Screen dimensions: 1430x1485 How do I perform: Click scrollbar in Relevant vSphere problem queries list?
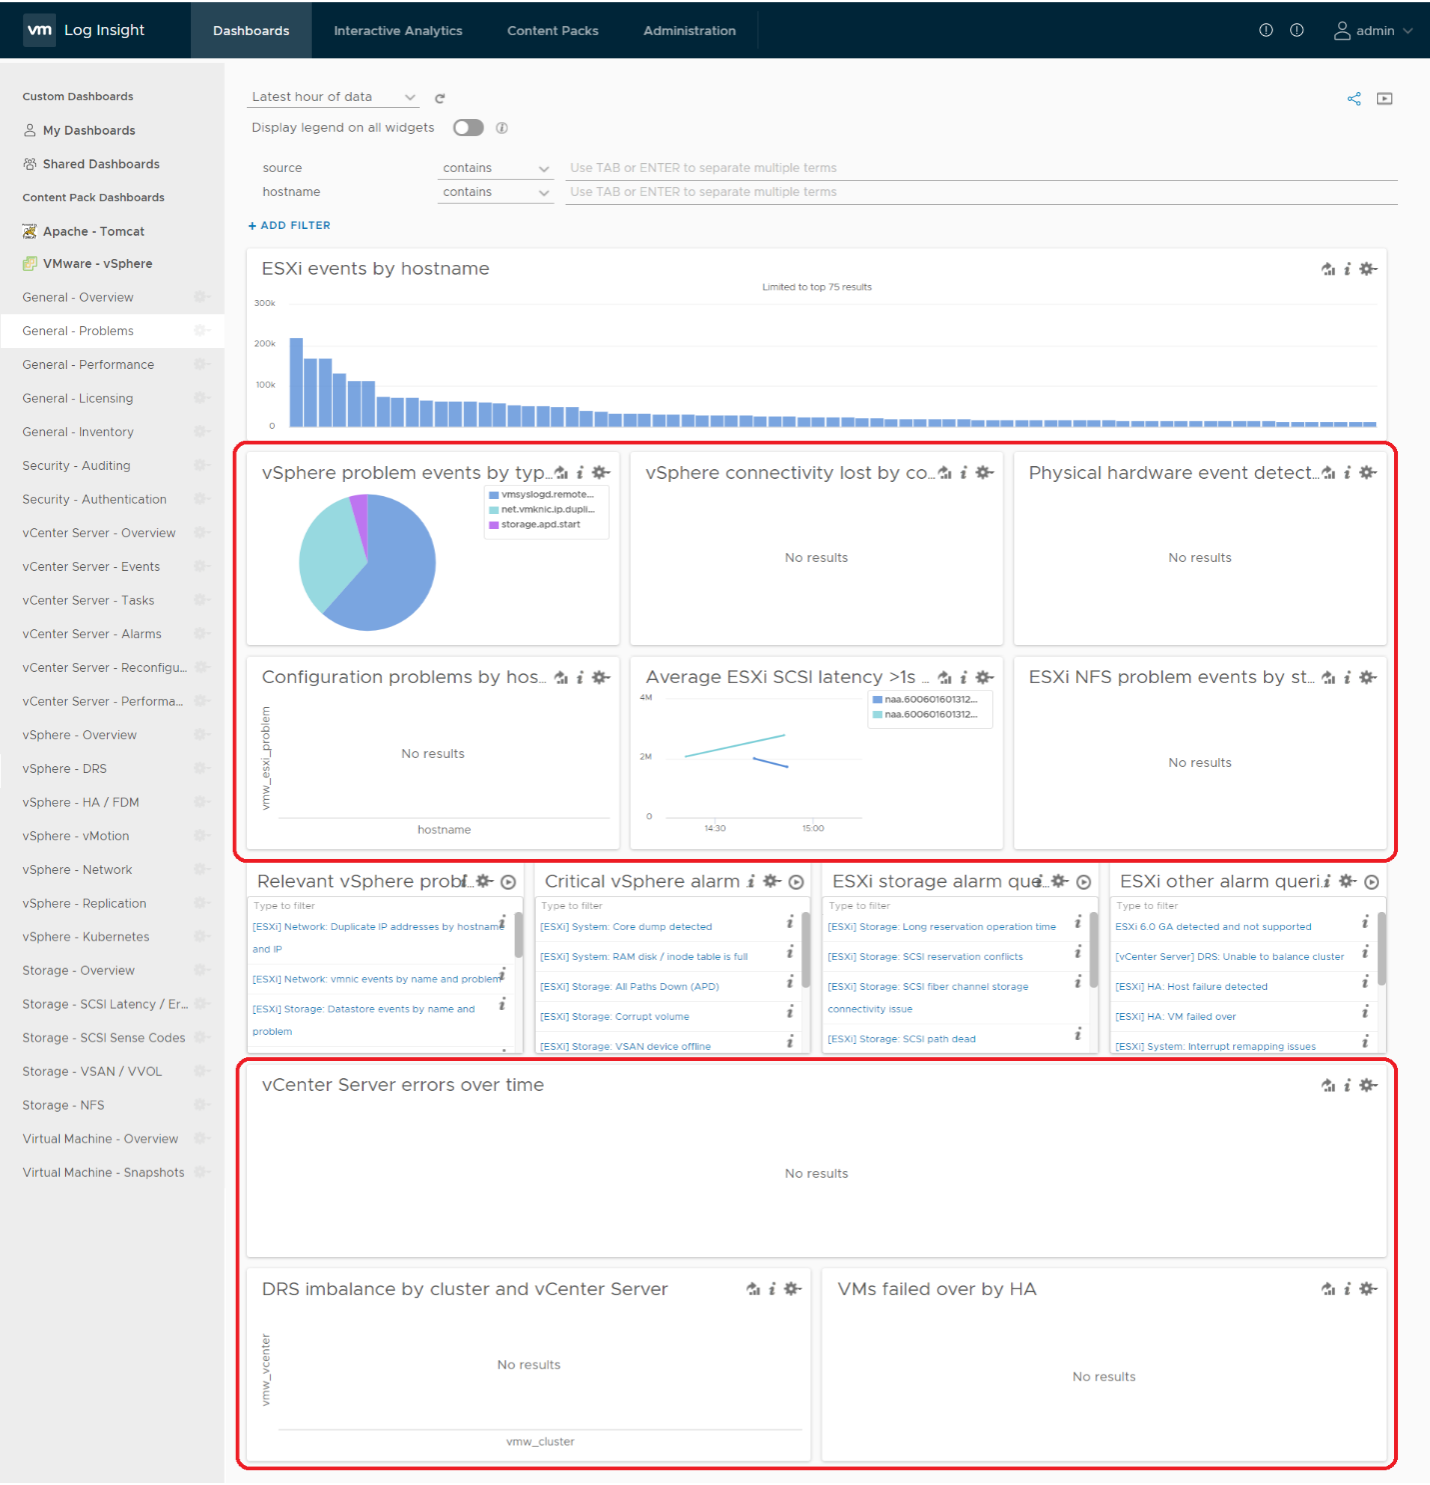coord(518,935)
